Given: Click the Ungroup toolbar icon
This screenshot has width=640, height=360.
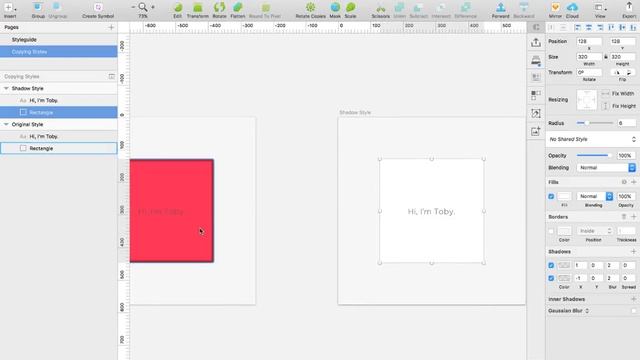Looking at the screenshot, I should pyautogui.click(x=58, y=10).
